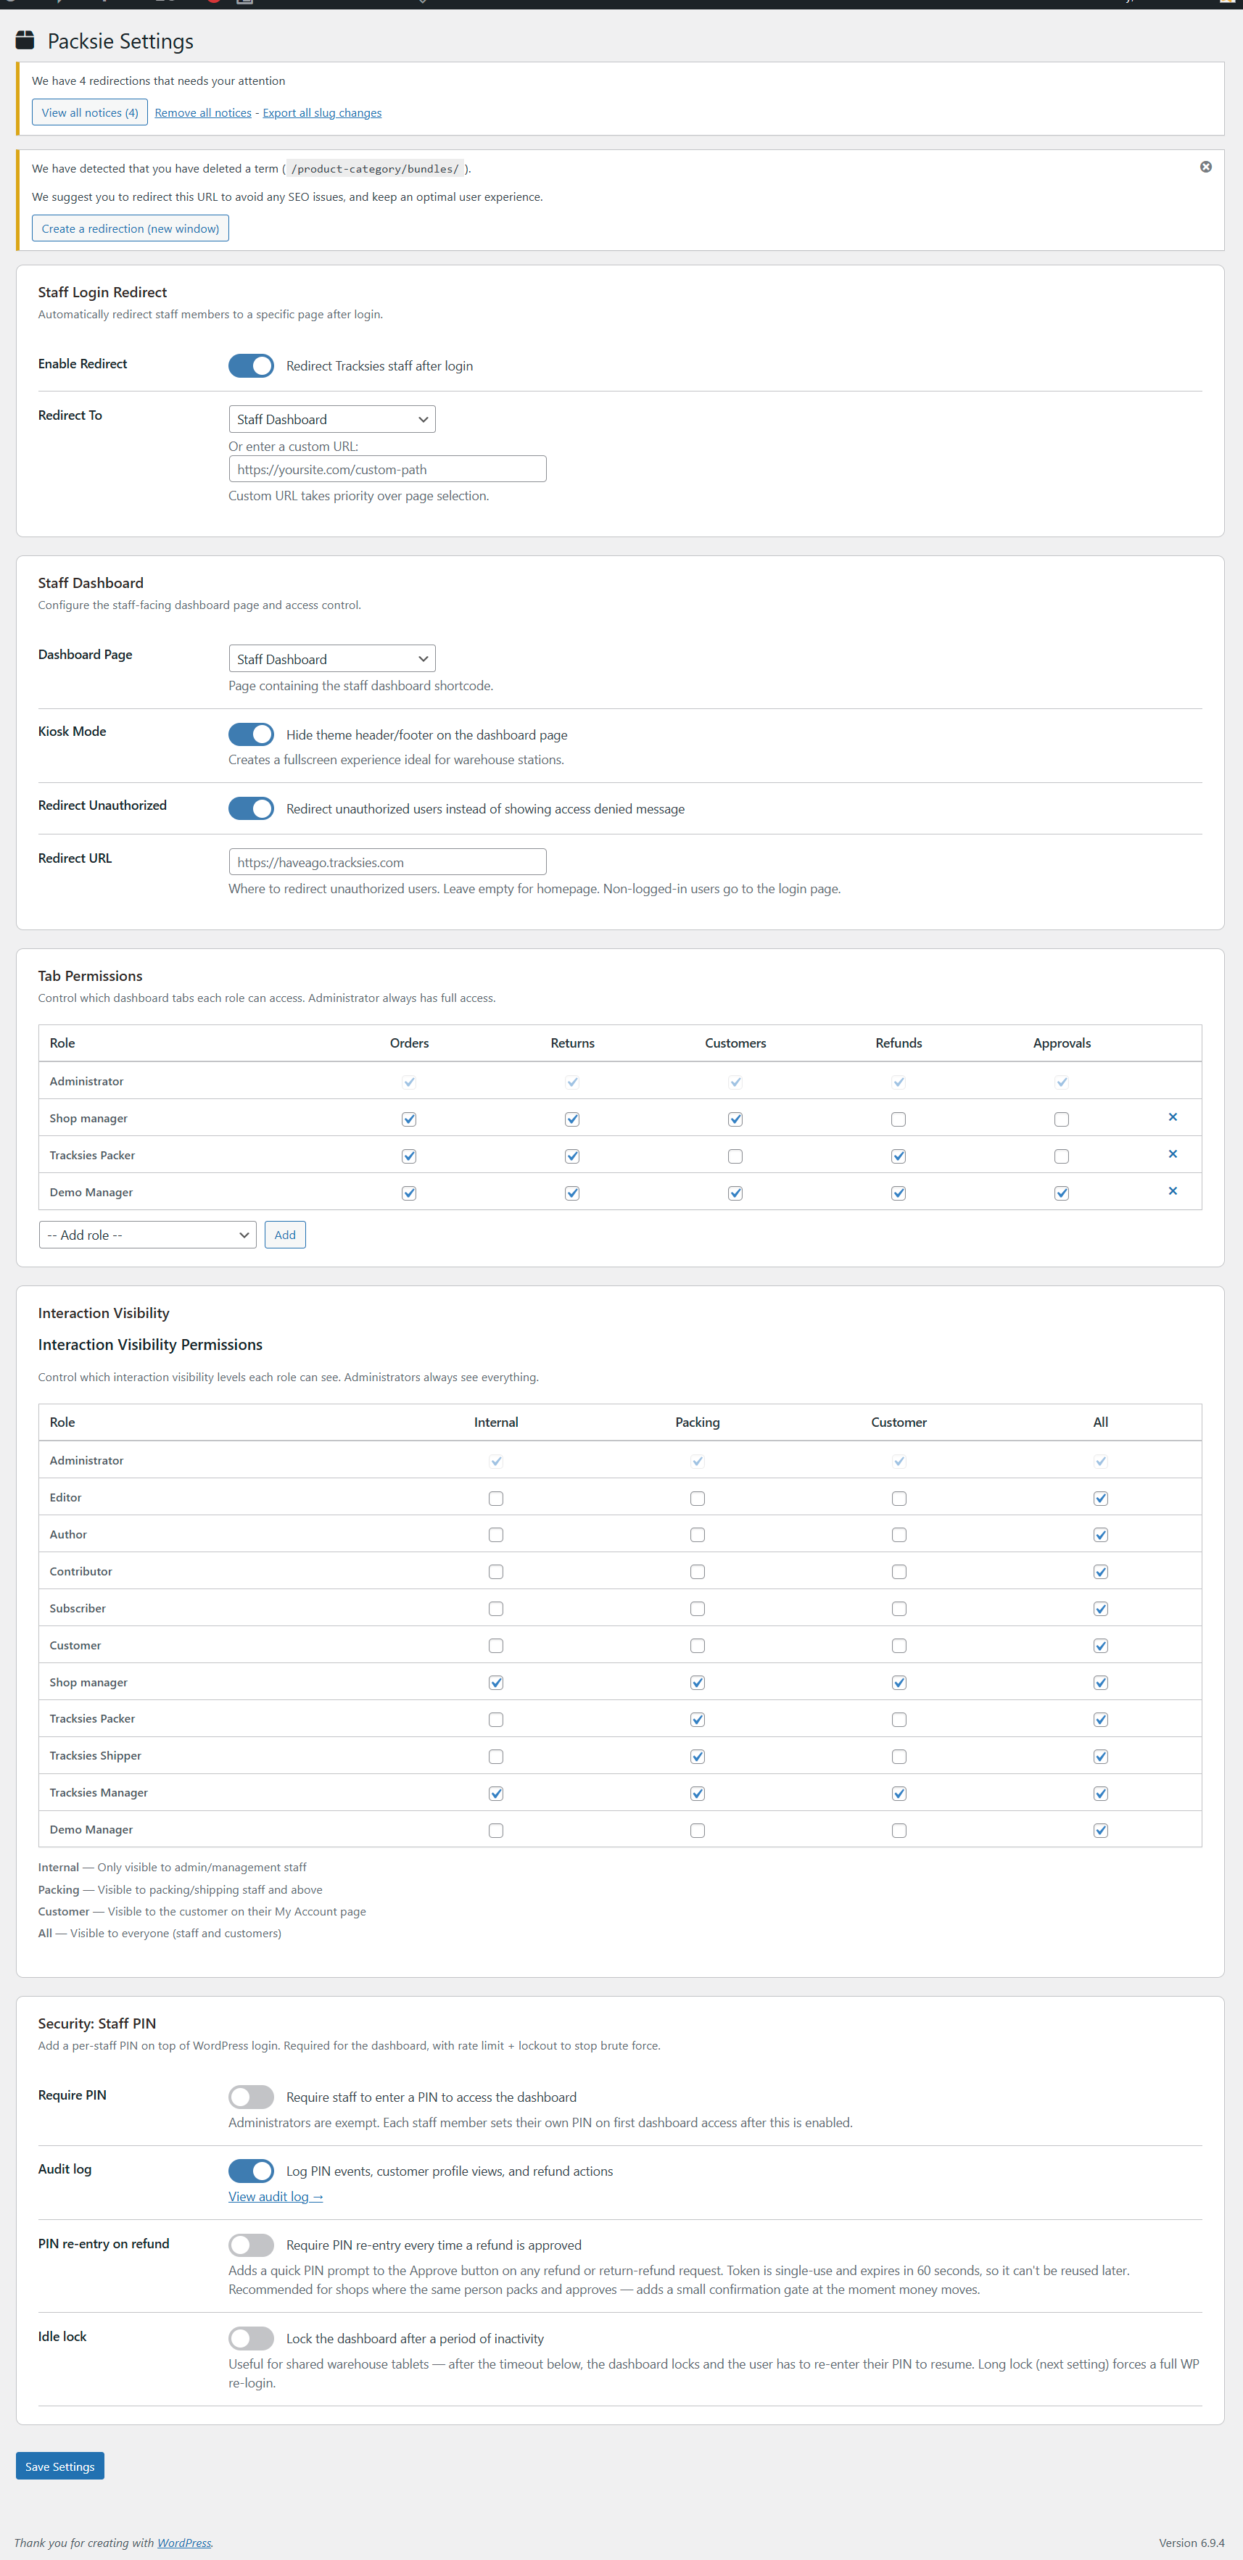Click the Version 6.9.4 text
The image size is (1243, 2560).
1191,2542
